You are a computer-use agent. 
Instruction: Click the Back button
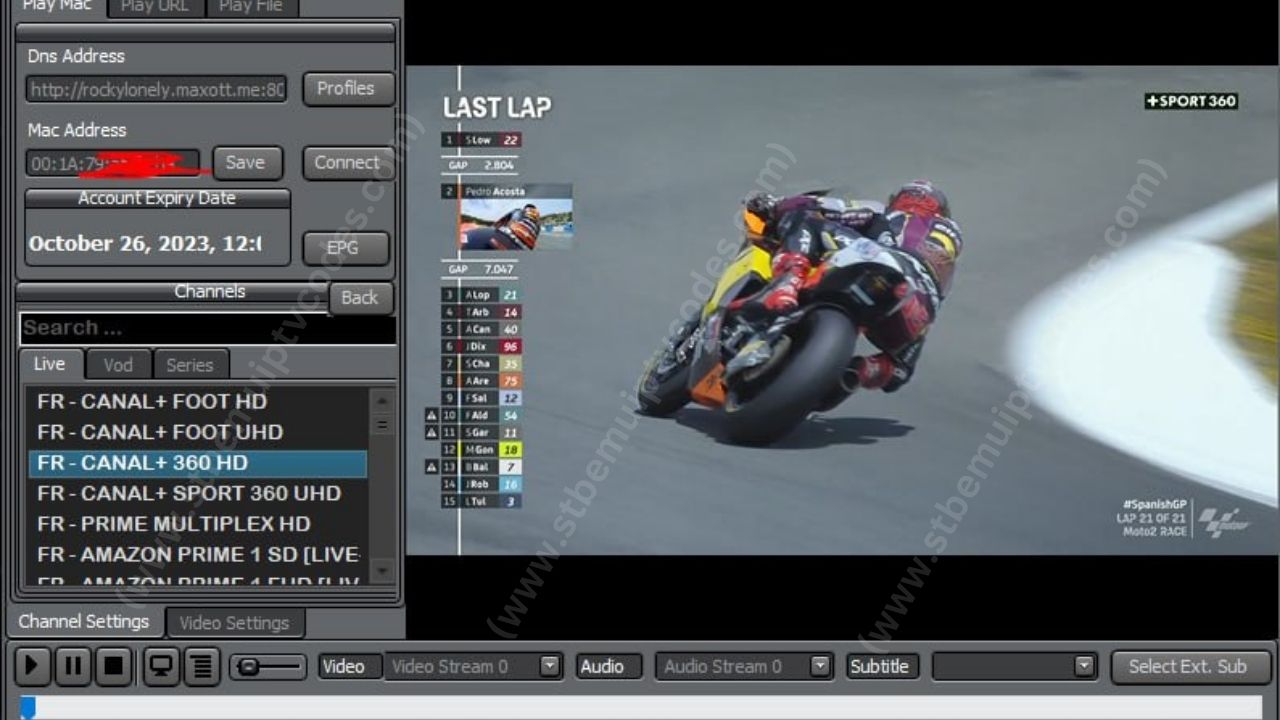tap(360, 298)
